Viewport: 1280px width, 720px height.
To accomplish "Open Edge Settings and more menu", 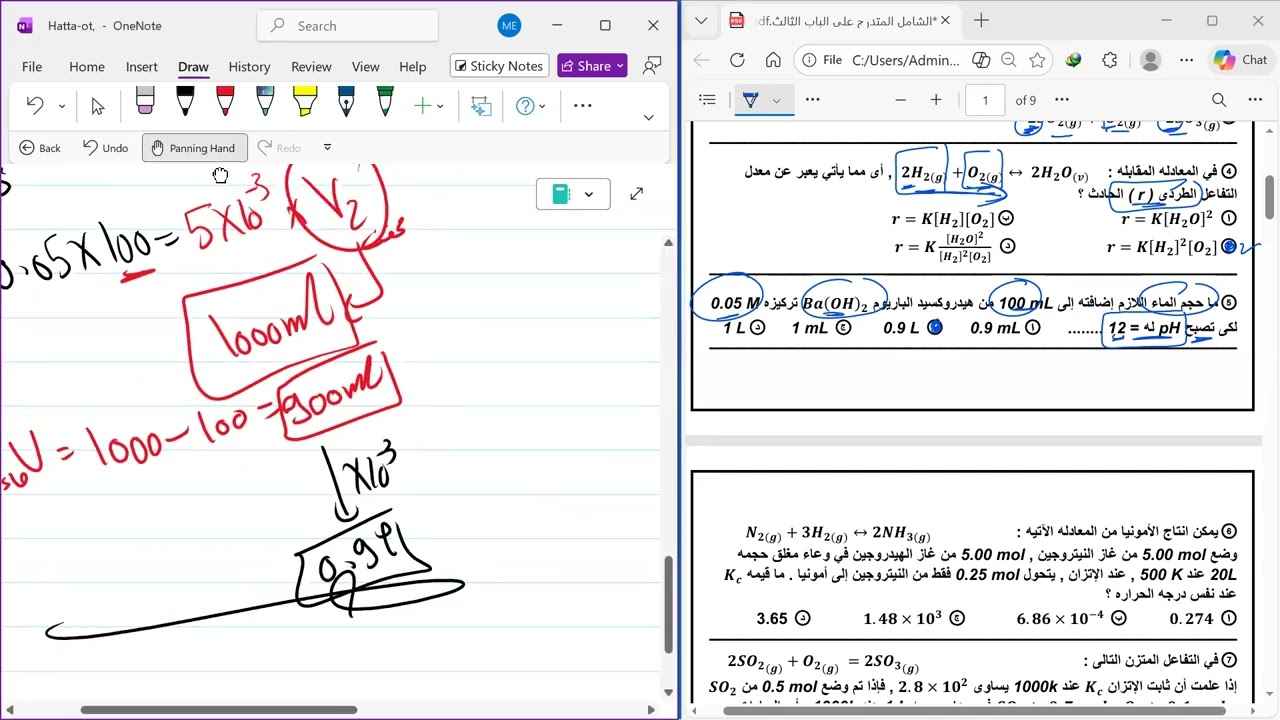I will (x=1187, y=60).
